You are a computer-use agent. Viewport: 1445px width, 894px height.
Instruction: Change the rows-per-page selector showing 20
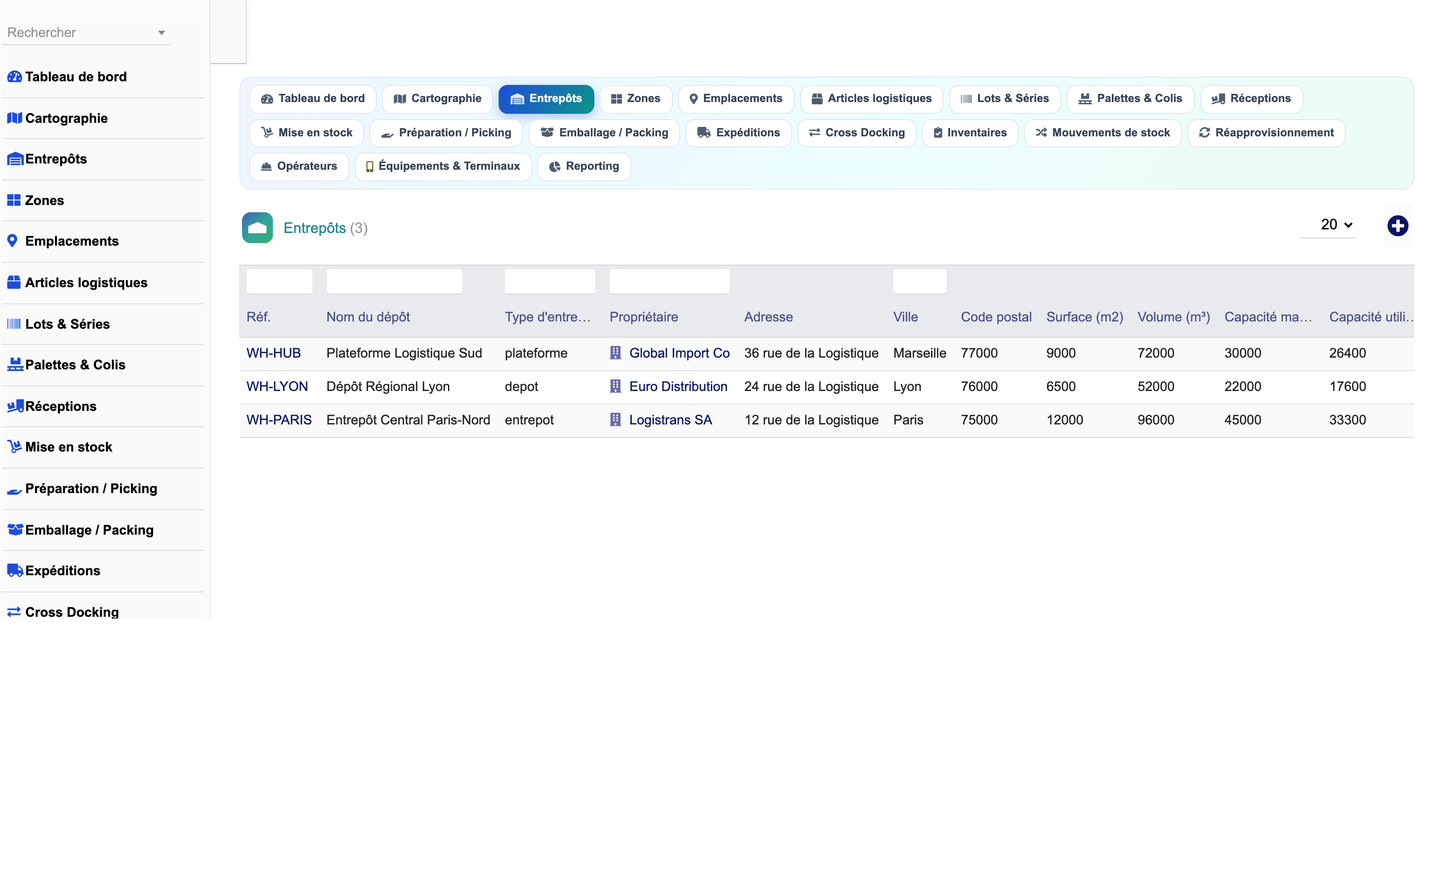tap(1328, 225)
